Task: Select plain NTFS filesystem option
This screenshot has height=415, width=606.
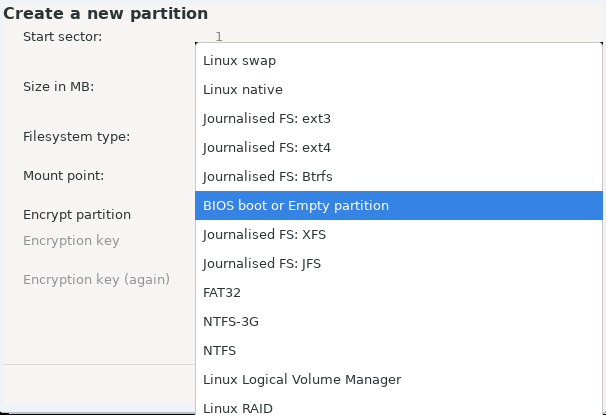Action: (399, 350)
